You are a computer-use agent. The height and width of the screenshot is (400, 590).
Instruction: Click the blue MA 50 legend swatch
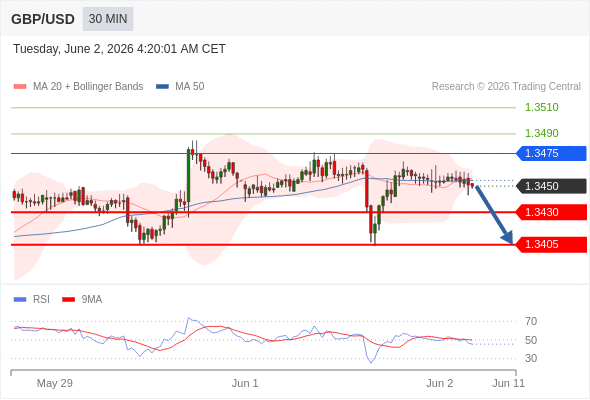162,87
